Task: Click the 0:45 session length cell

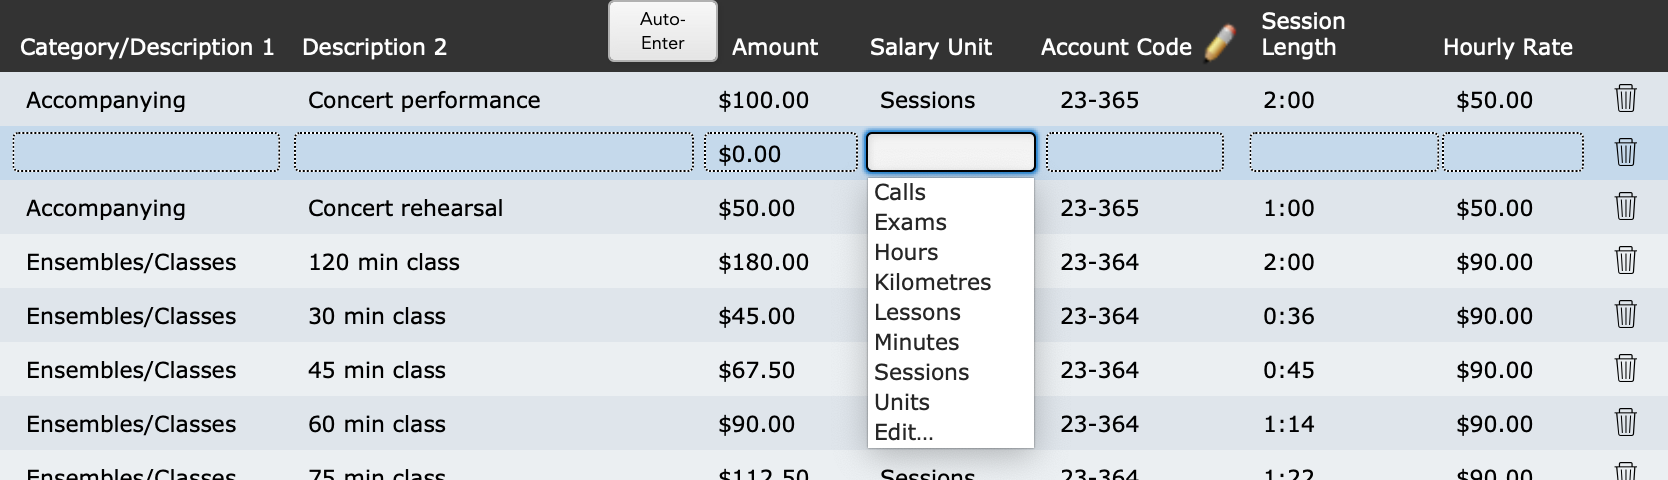Action: pyautogui.click(x=1289, y=370)
